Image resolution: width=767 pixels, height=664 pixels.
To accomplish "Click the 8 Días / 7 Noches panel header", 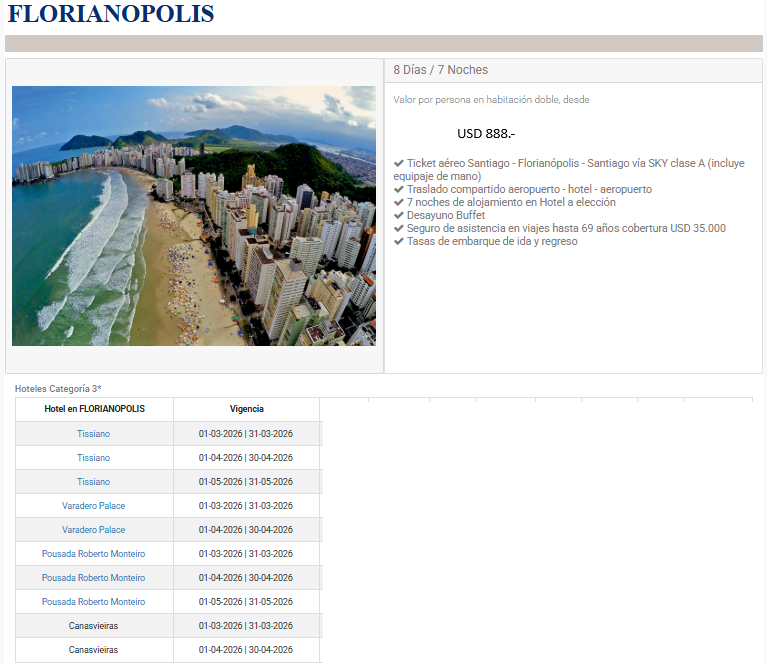I will 441,70.
